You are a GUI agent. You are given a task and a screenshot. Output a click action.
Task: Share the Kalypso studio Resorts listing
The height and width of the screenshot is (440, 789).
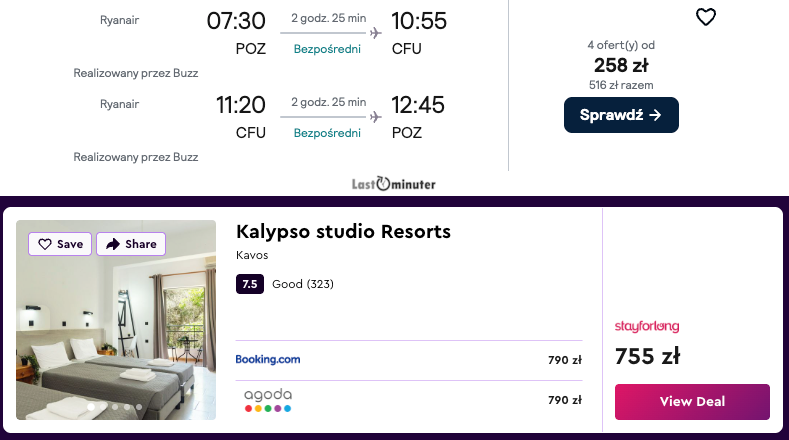click(x=131, y=244)
